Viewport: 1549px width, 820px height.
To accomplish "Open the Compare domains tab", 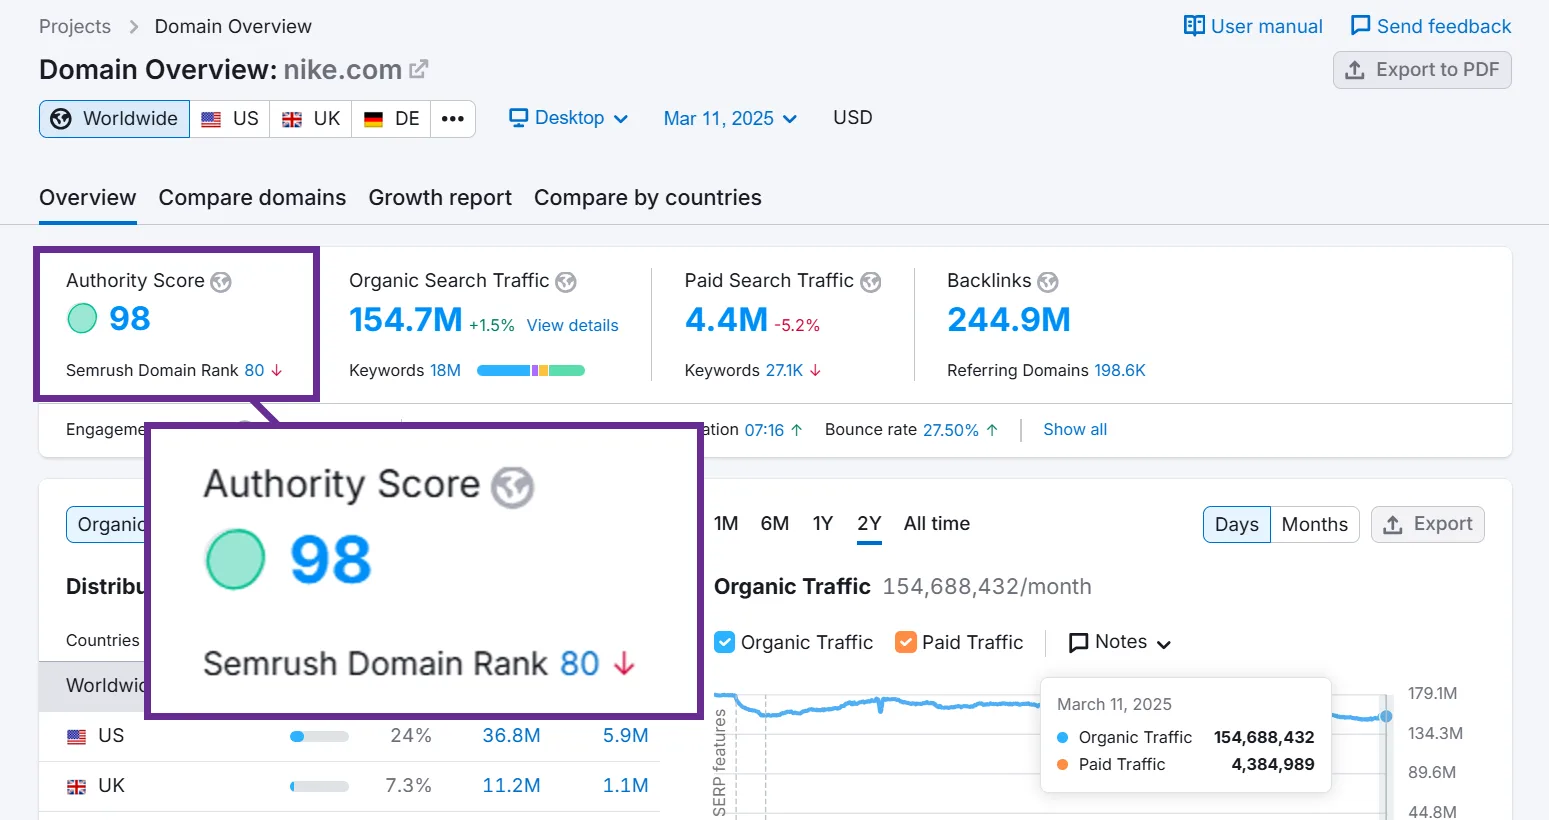I will [x=252, y=198].
